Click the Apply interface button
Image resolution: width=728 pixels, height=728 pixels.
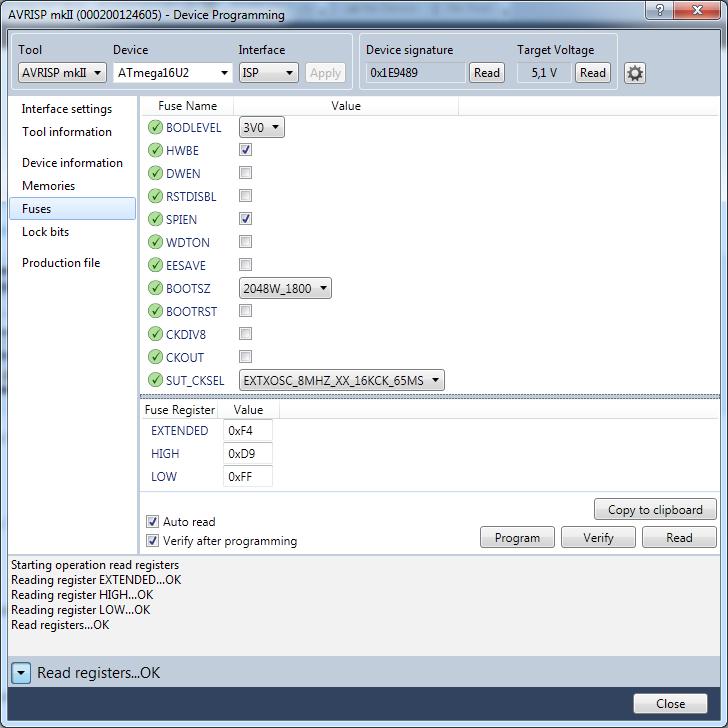coord(325,73)
